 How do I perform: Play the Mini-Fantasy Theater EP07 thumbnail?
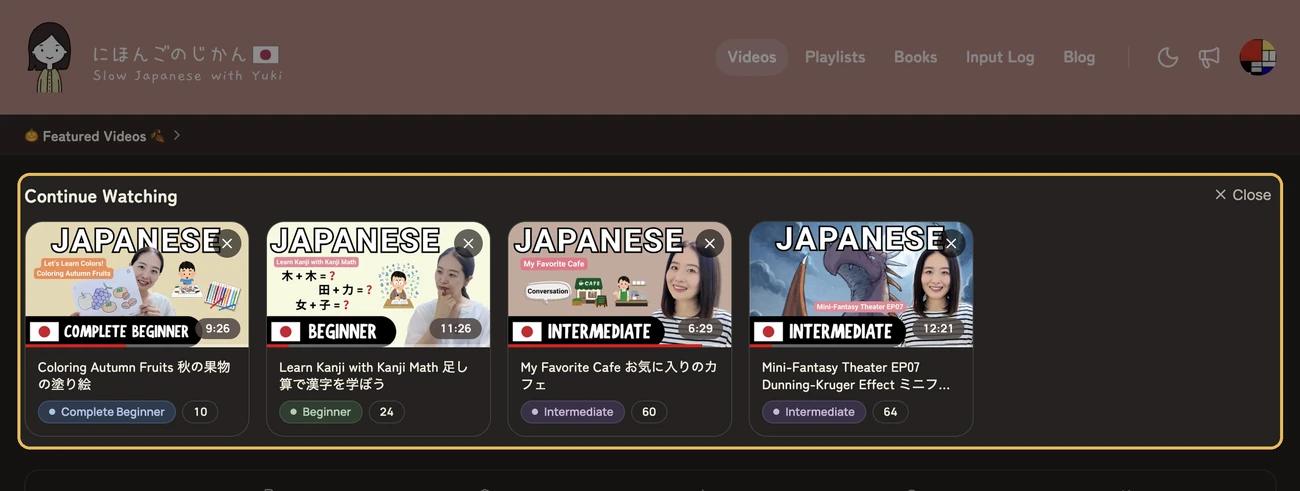coord(861,284)
